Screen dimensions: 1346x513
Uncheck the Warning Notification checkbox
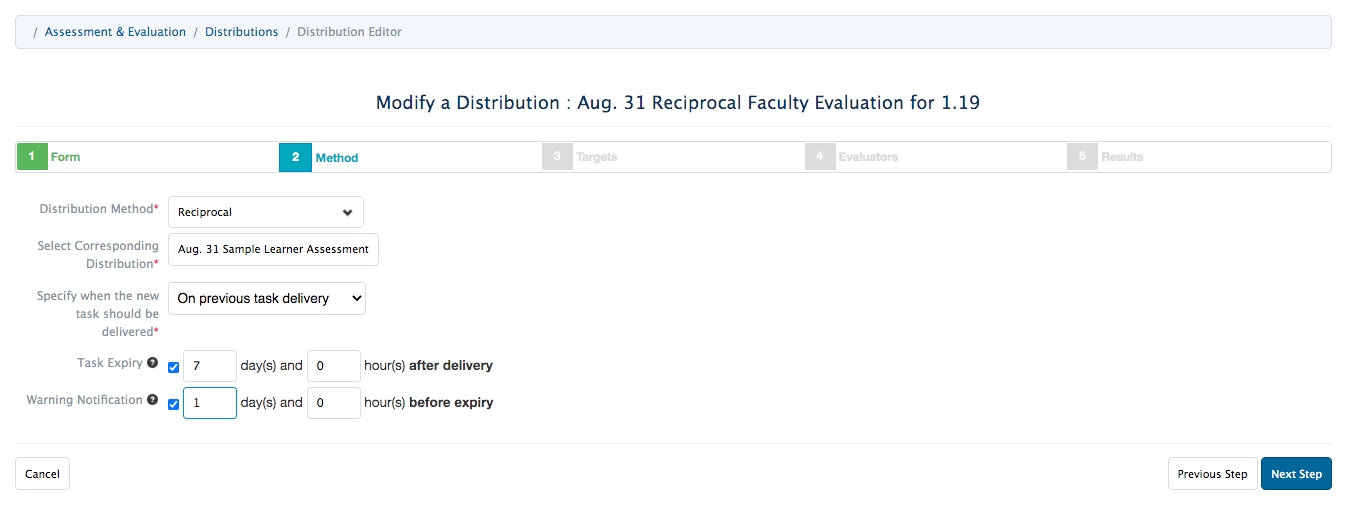click(174, 404)
